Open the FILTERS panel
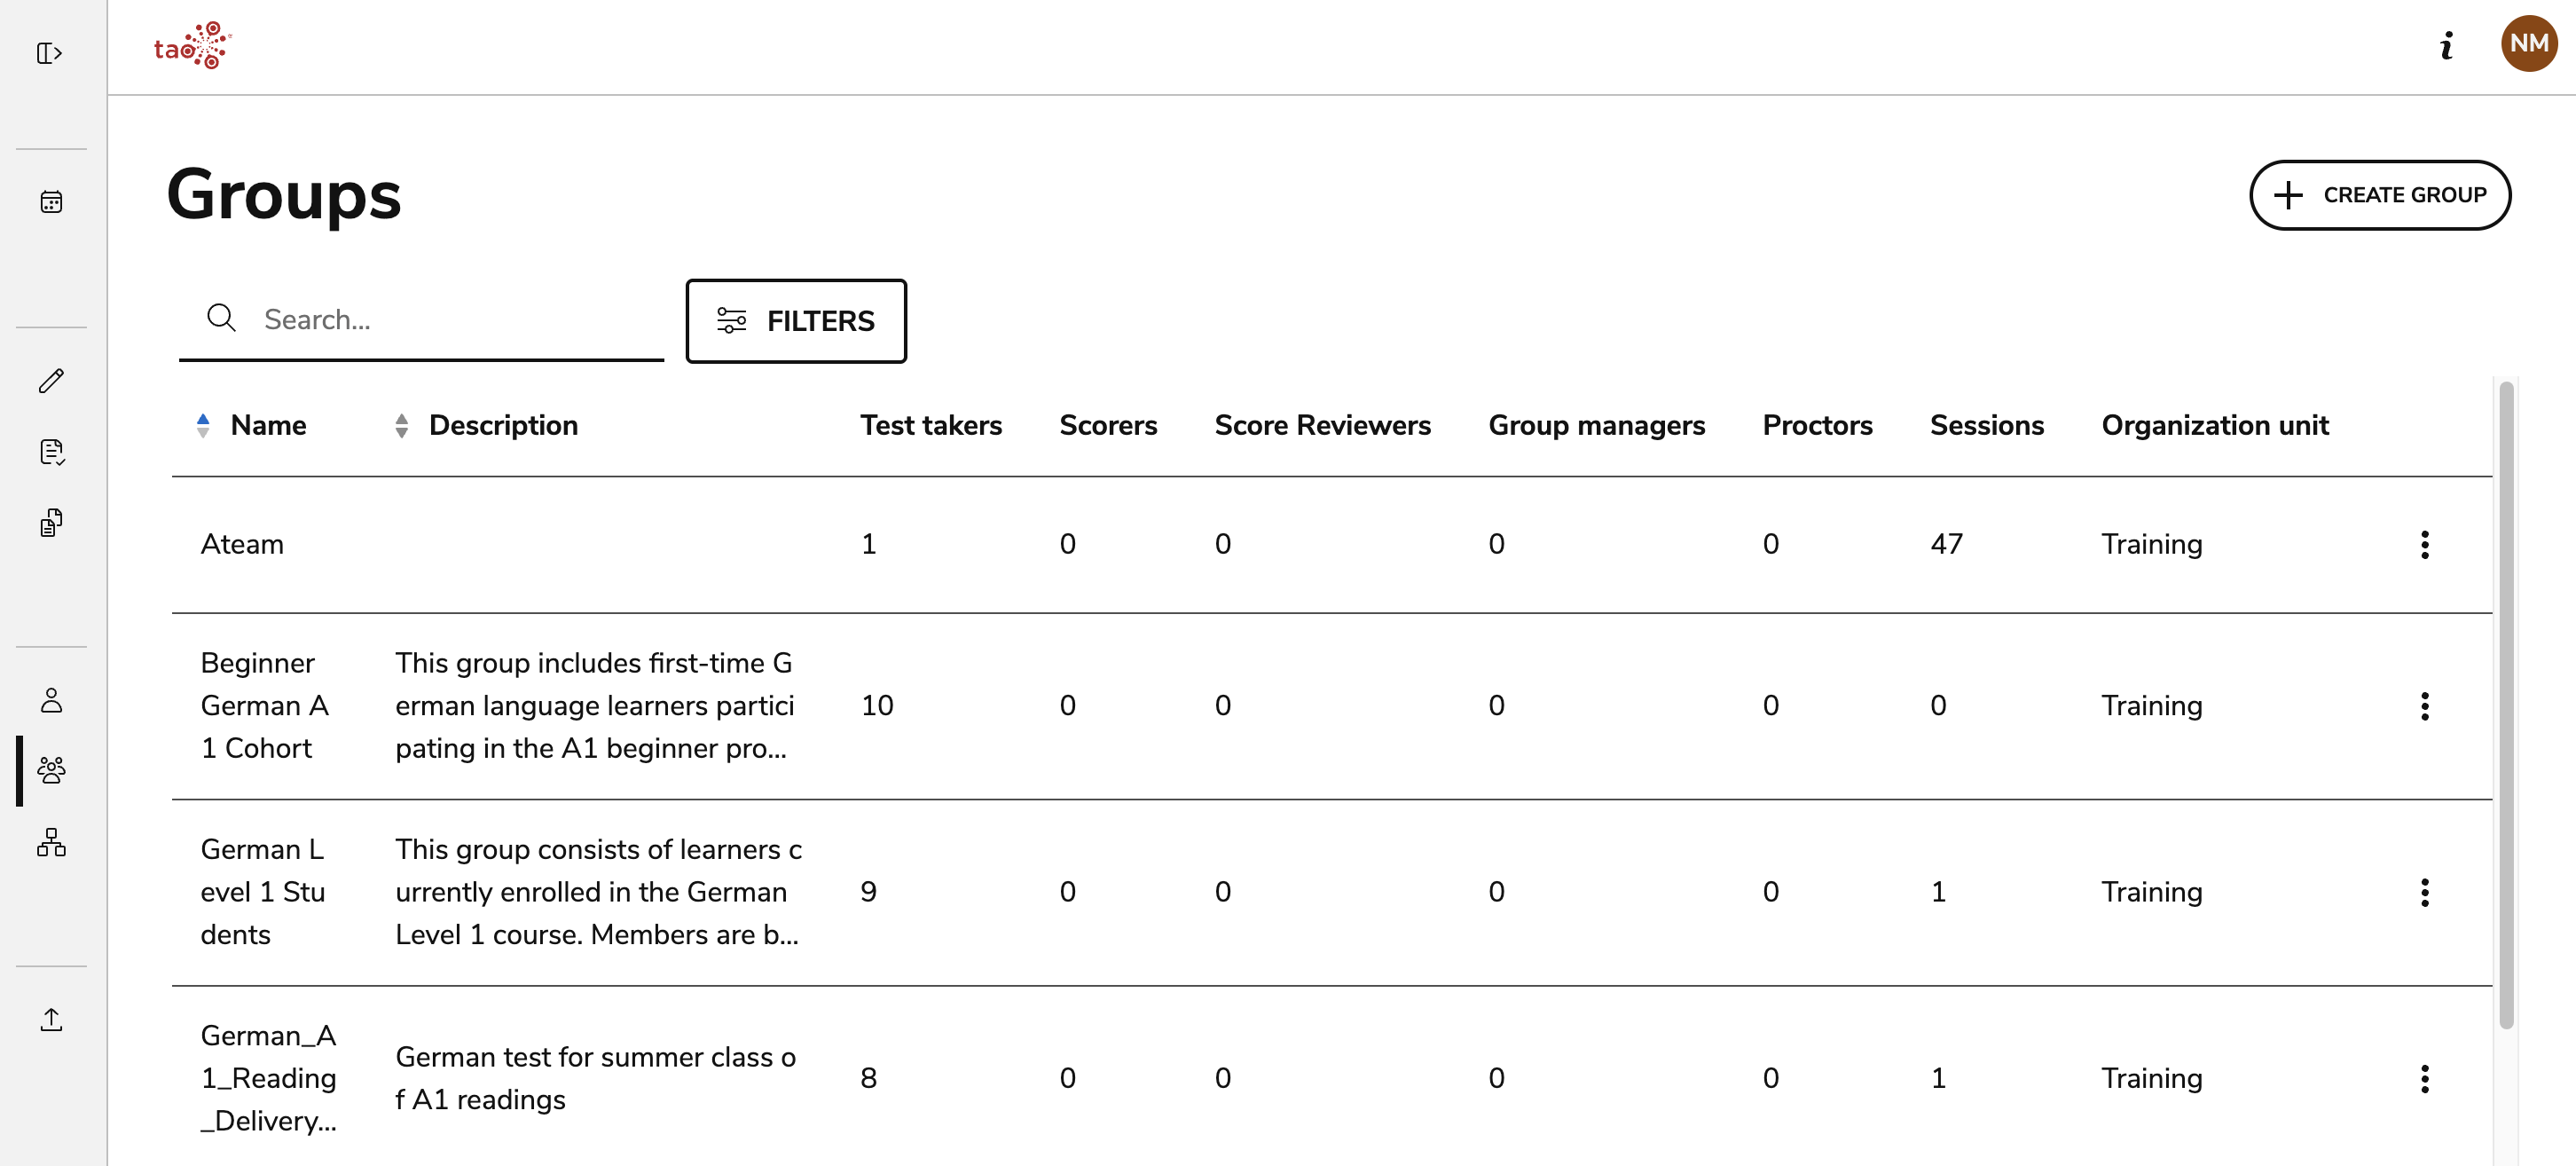Image resolution: width=2576 pixels, height=1166 pixels. coord(795,321)
